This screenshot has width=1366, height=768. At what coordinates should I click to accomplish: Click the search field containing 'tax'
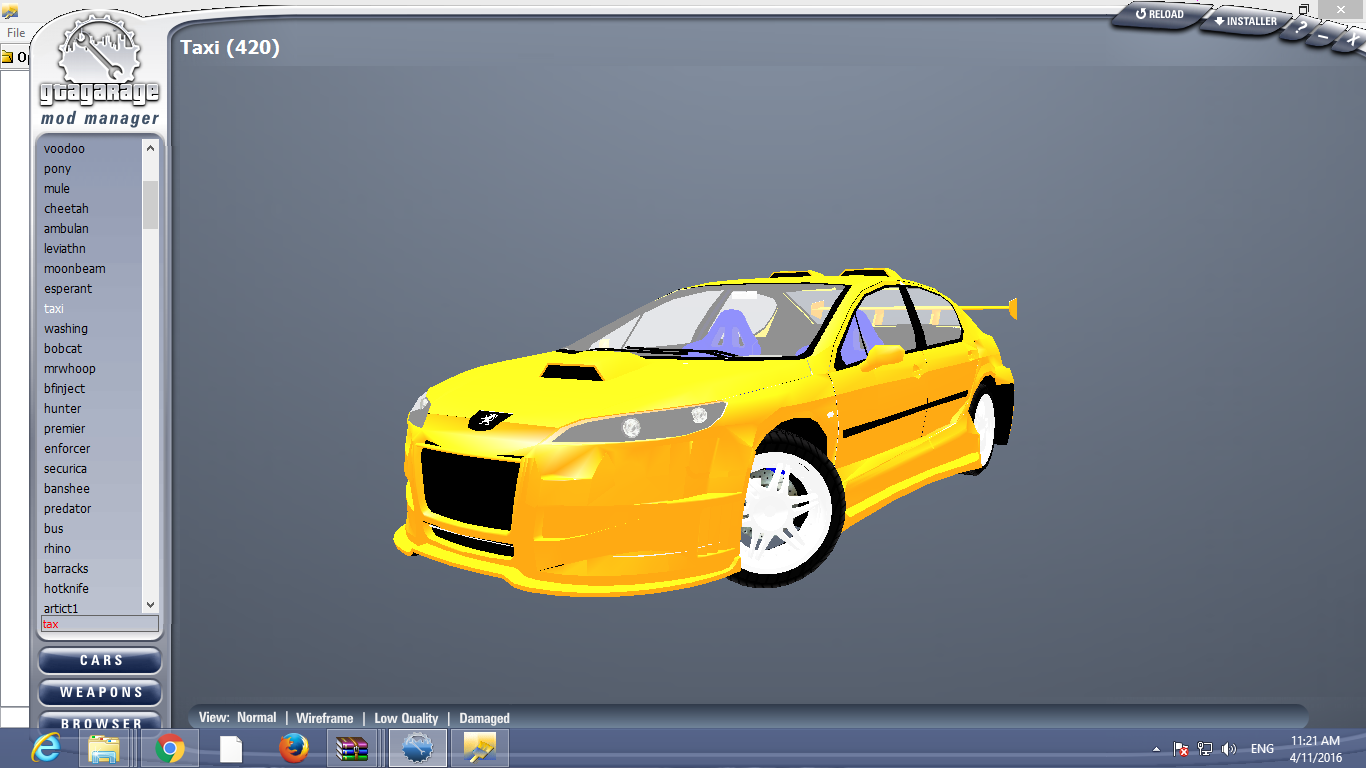pyautogui.click(x=99, y=624)
